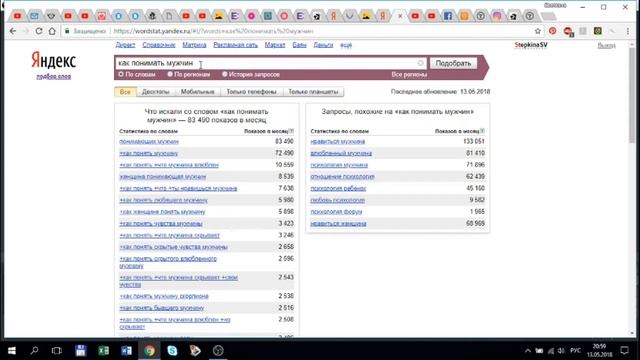
Task: Clear the search query with the X icon
Action: click(420, 63)
